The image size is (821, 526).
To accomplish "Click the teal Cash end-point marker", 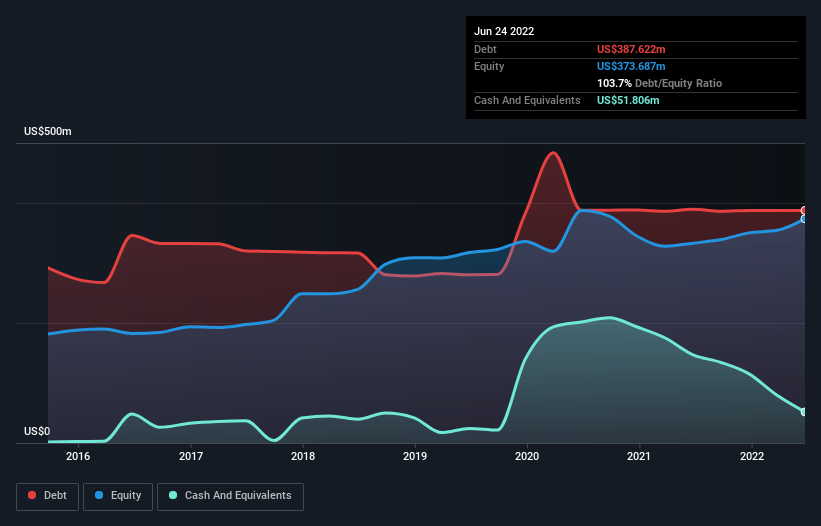I will pos(804,412).
